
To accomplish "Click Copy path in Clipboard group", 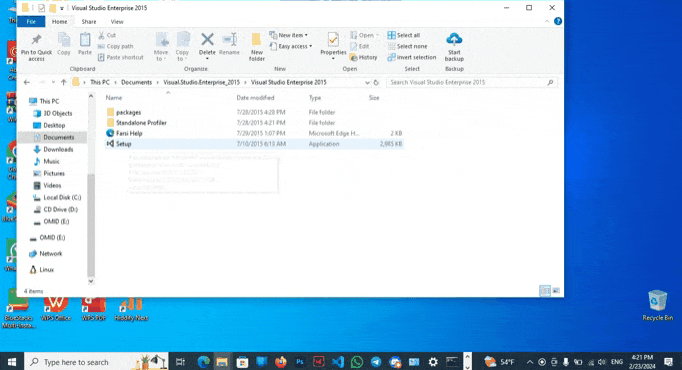I will point(115,46).
